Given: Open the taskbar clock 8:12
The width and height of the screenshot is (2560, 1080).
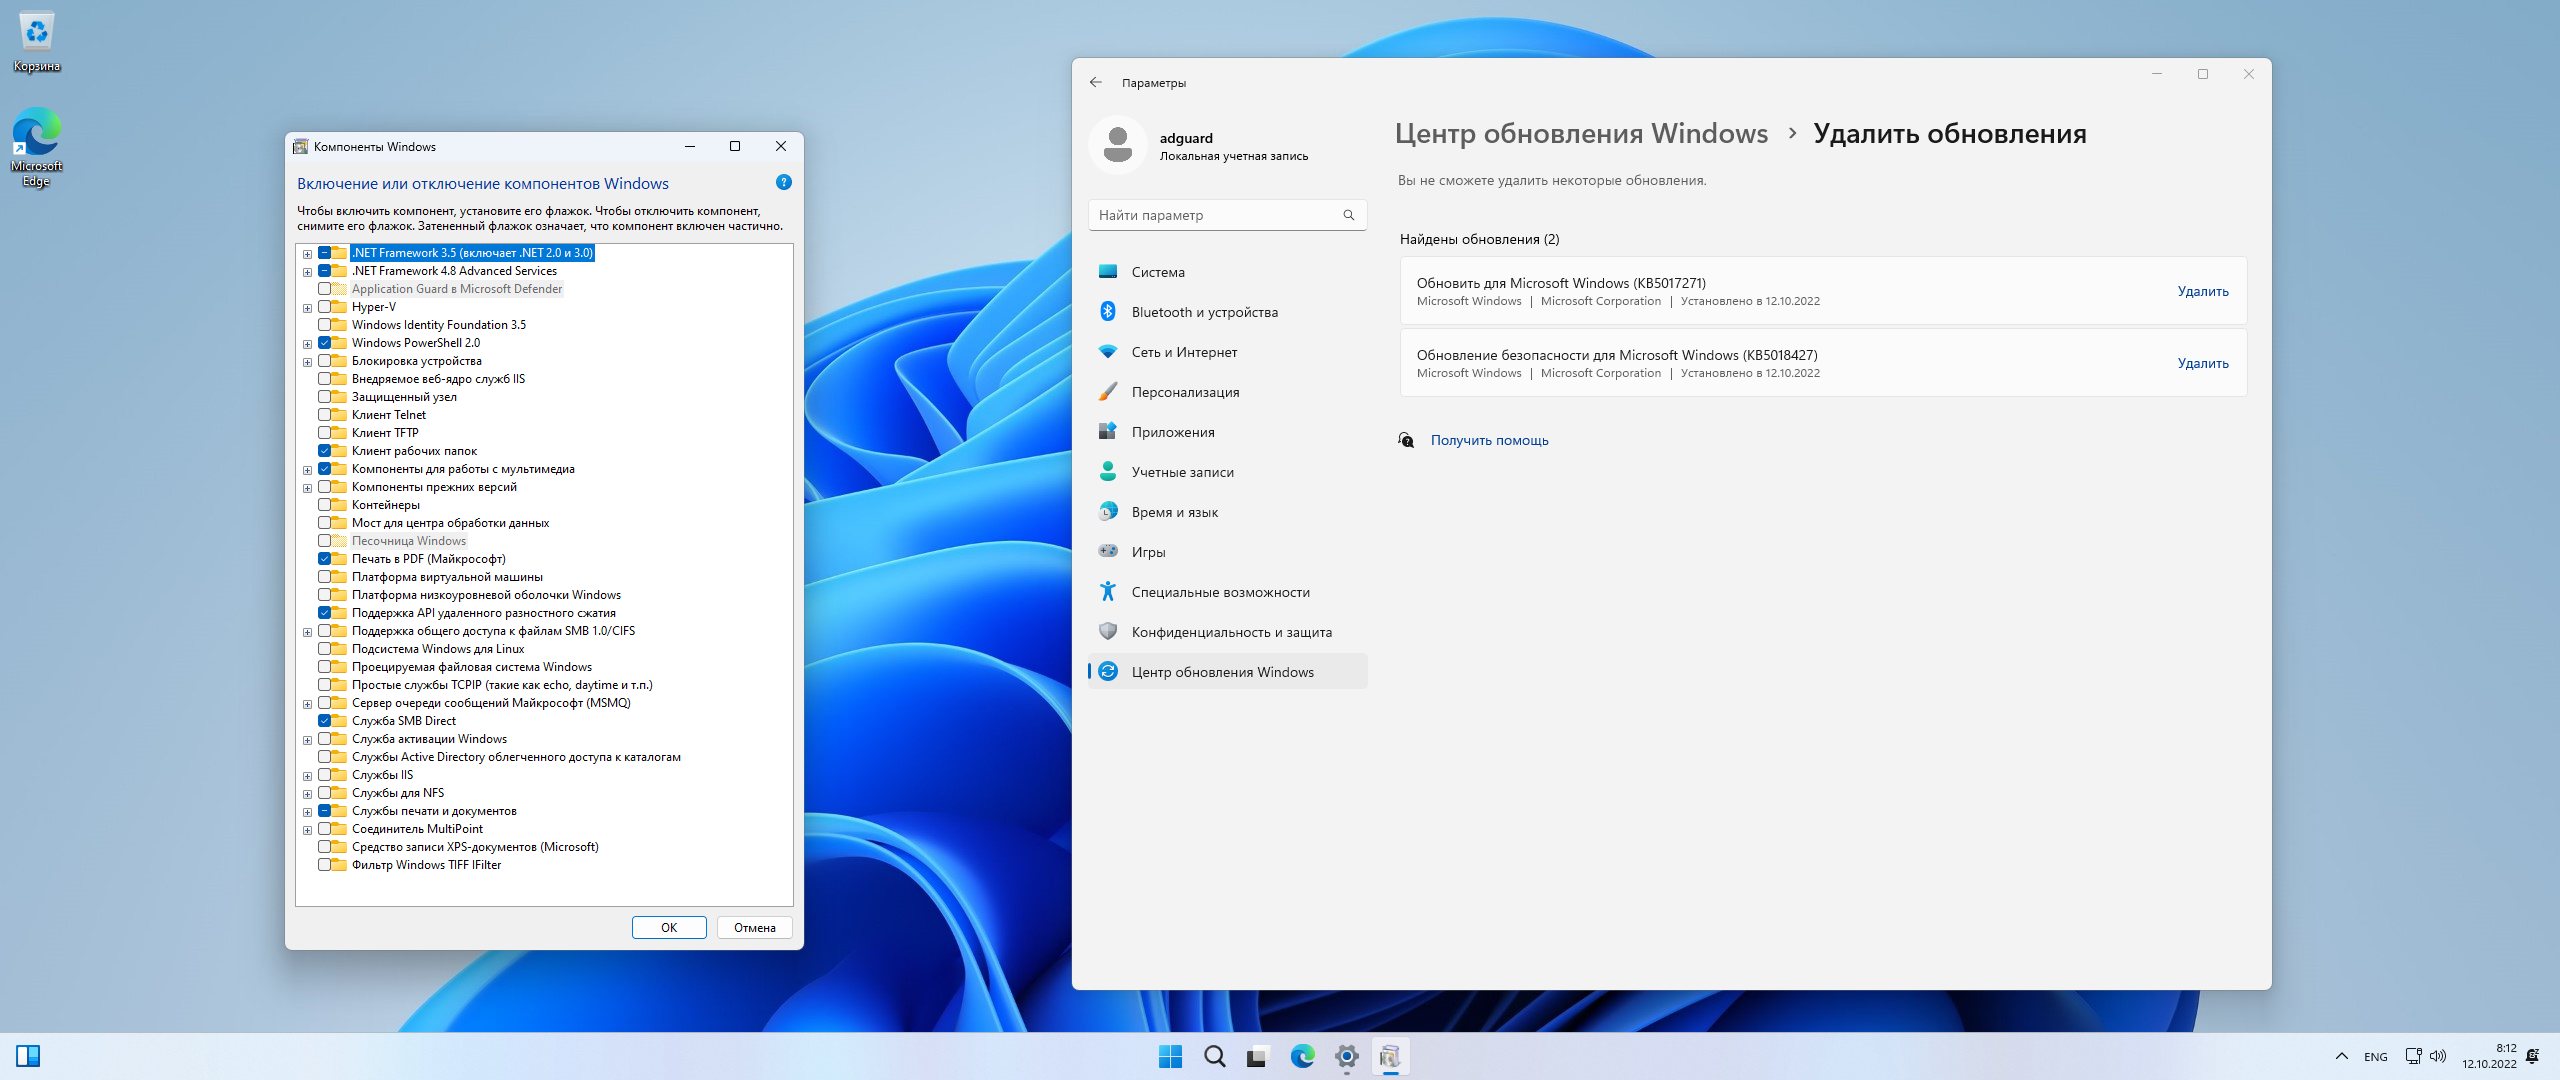Looking at the screenshot, I should 2489,1056.
